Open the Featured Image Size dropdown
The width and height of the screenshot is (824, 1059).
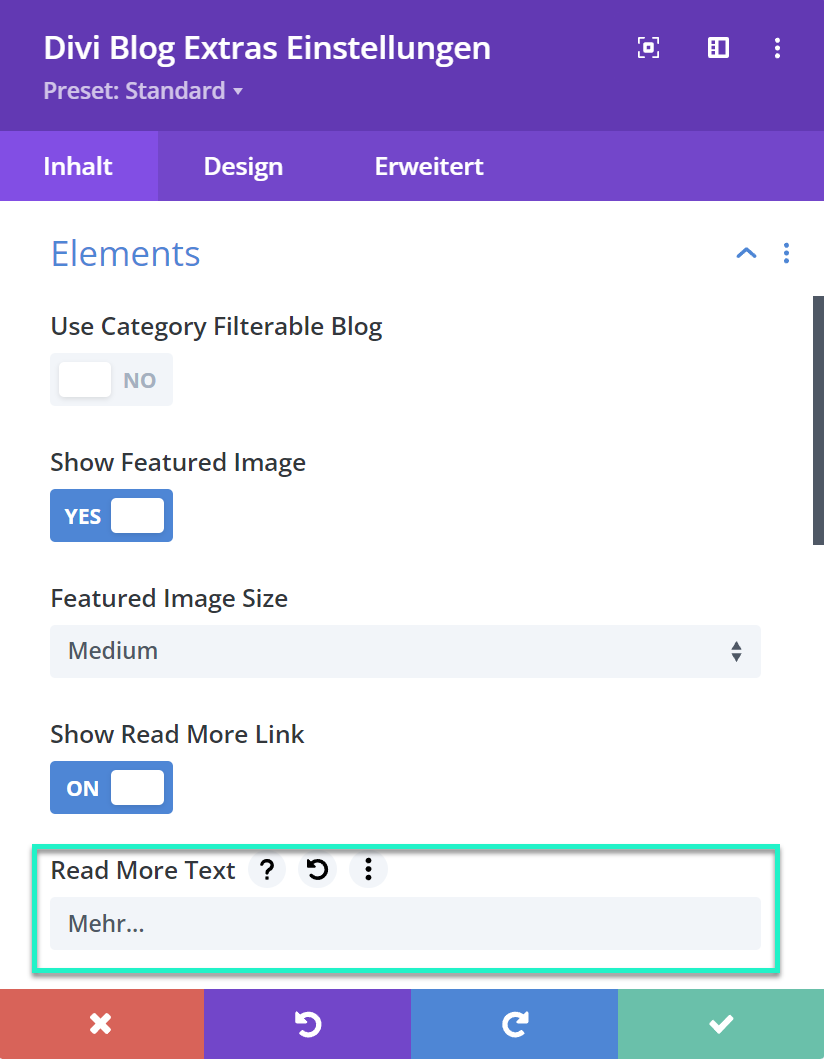[x=405, y=651]
